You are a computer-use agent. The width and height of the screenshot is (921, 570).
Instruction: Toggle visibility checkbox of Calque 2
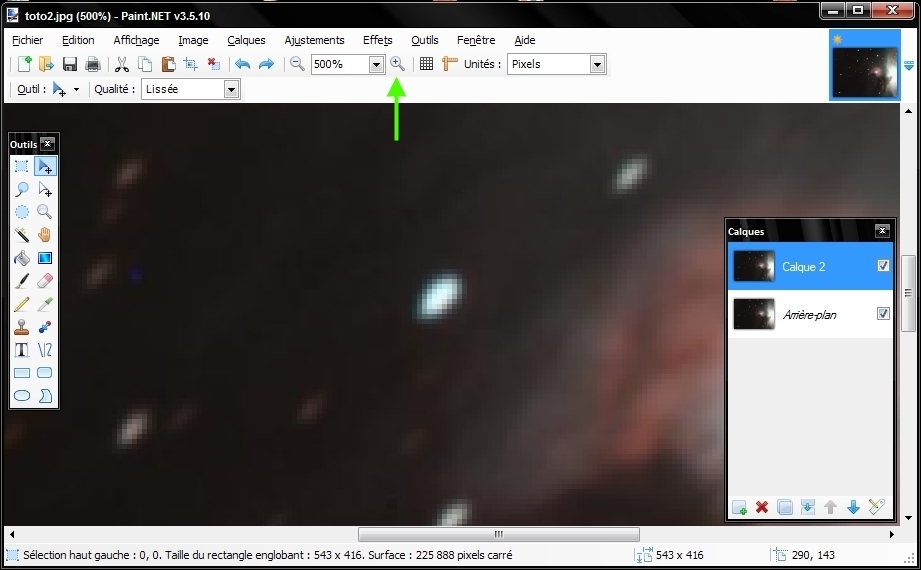[883, 266]
